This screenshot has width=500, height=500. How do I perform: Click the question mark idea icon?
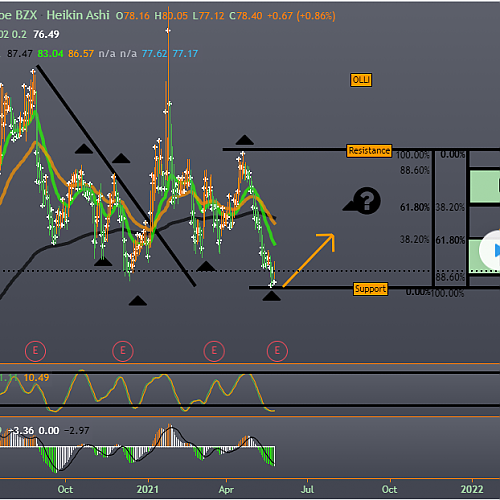click(366, 200)
